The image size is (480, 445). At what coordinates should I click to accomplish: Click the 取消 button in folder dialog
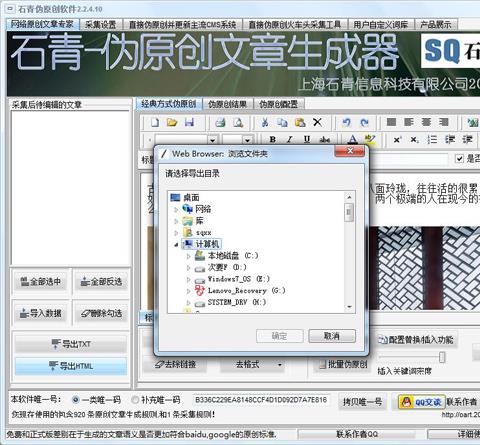coord(332,336)
